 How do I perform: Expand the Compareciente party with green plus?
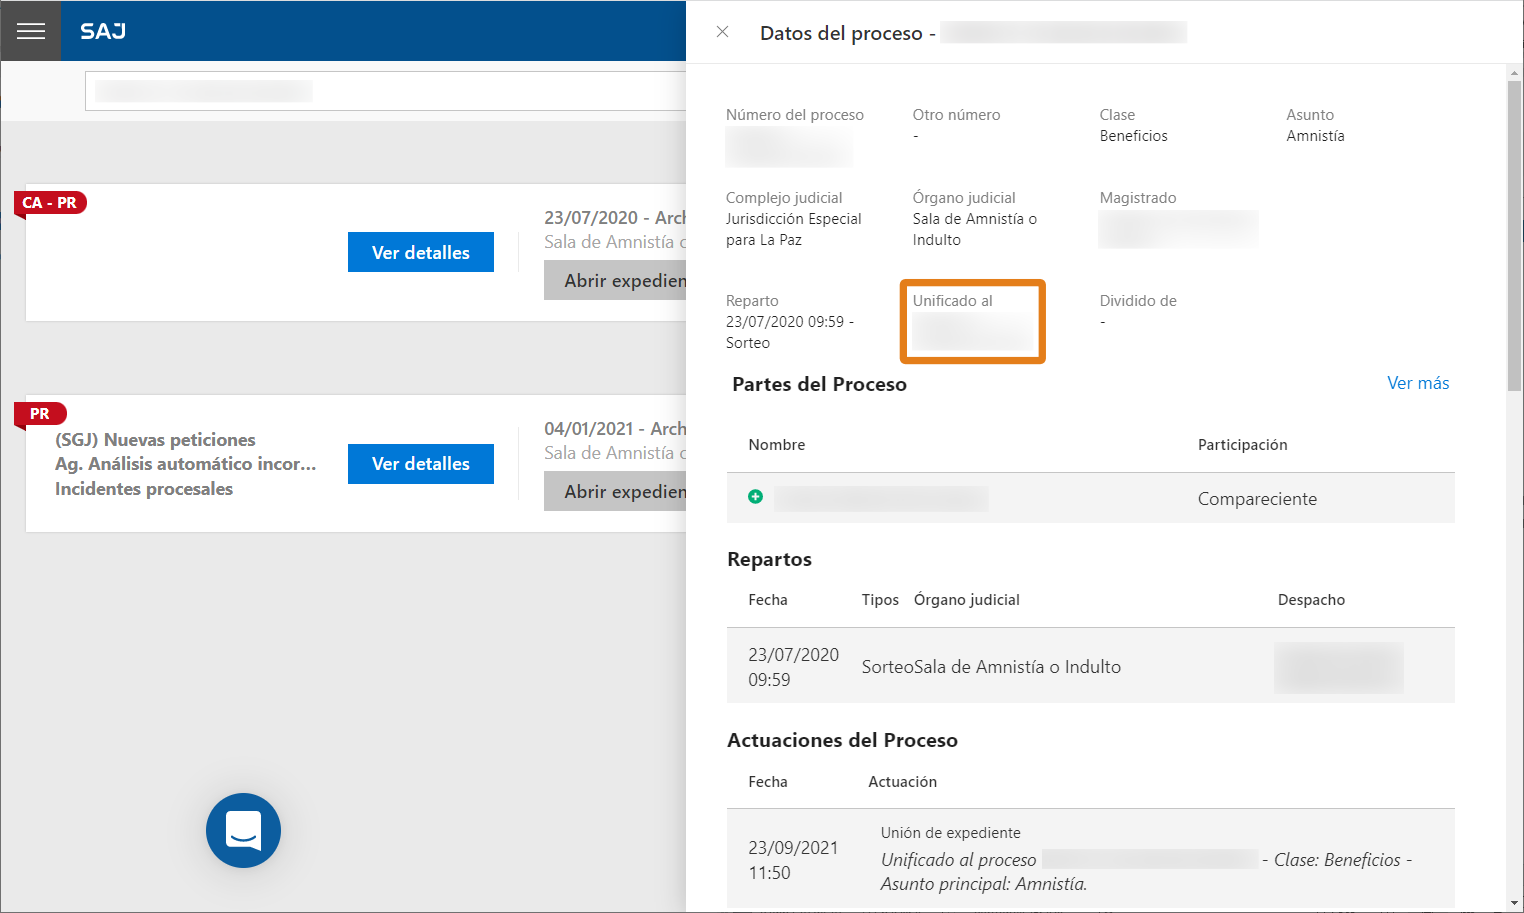tap(755, 497)
